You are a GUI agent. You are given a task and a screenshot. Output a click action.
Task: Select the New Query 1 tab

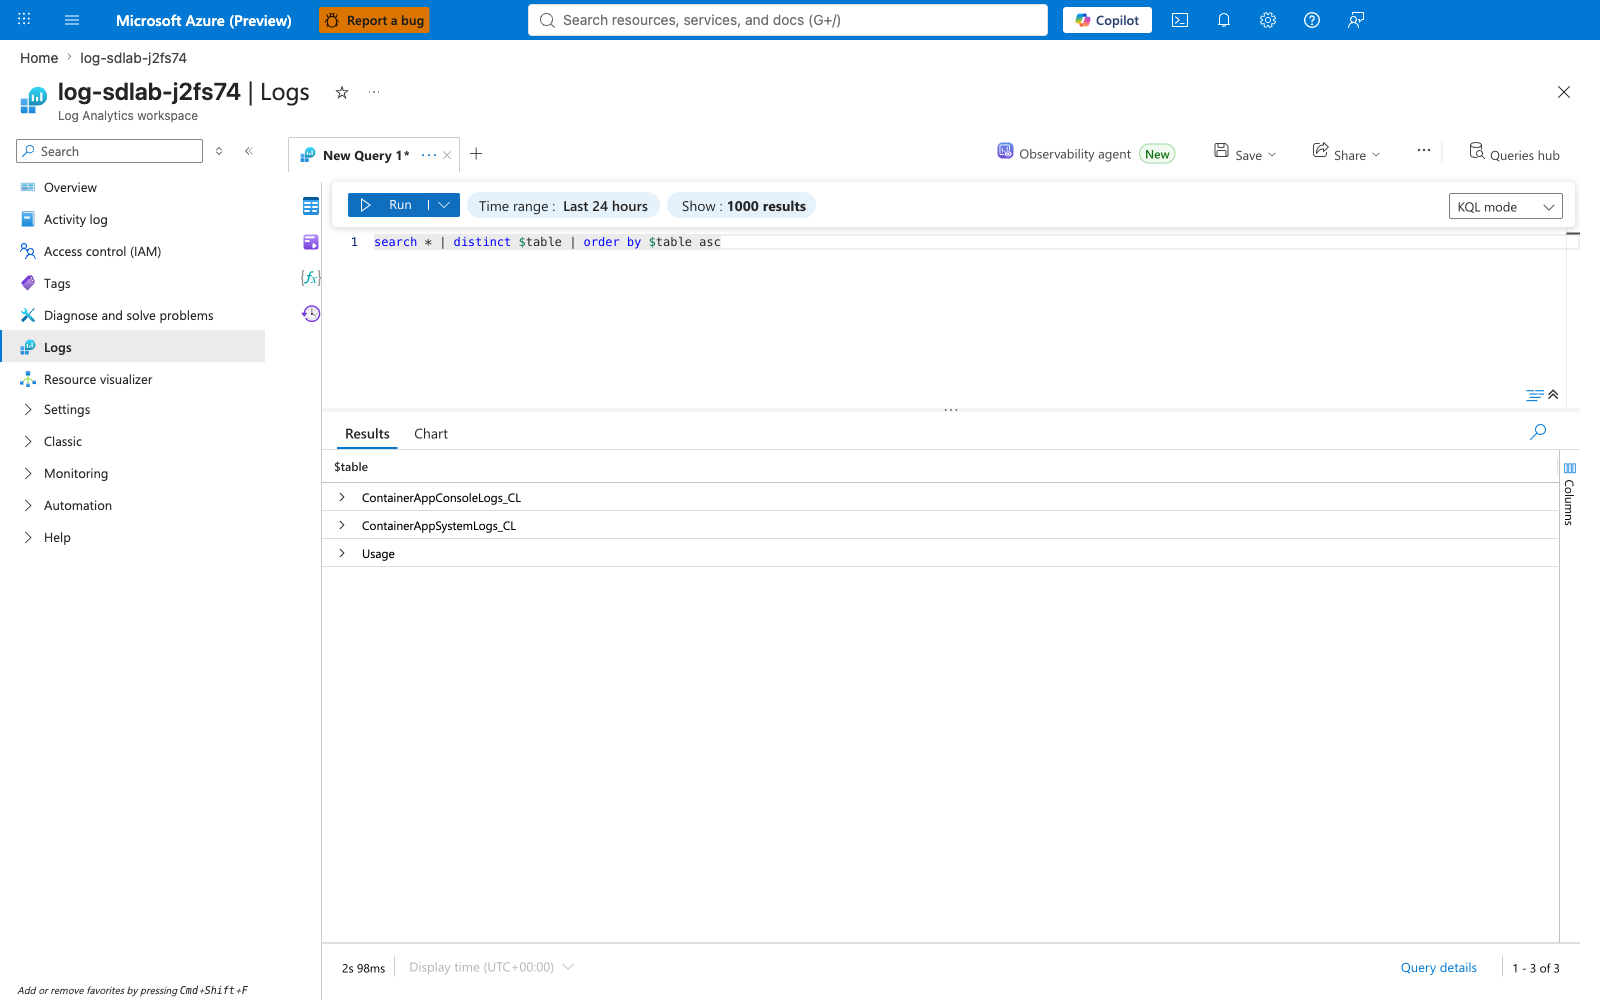click(x=366, y=155)
